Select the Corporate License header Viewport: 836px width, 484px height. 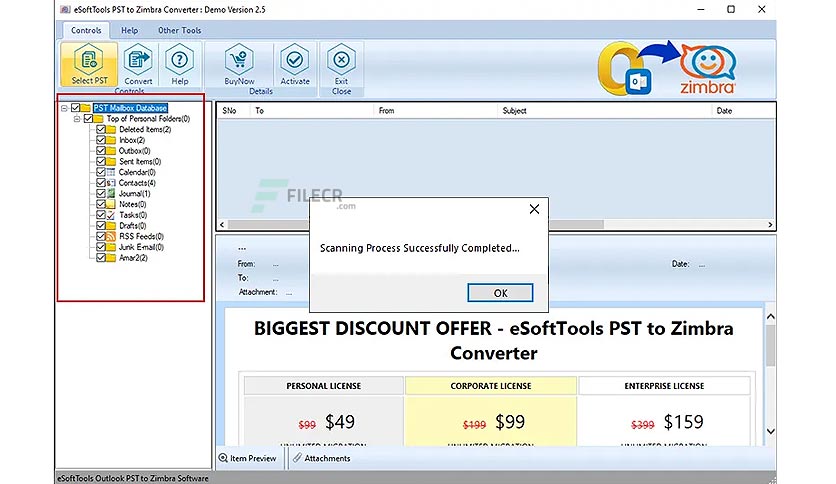tap(491, 385)
